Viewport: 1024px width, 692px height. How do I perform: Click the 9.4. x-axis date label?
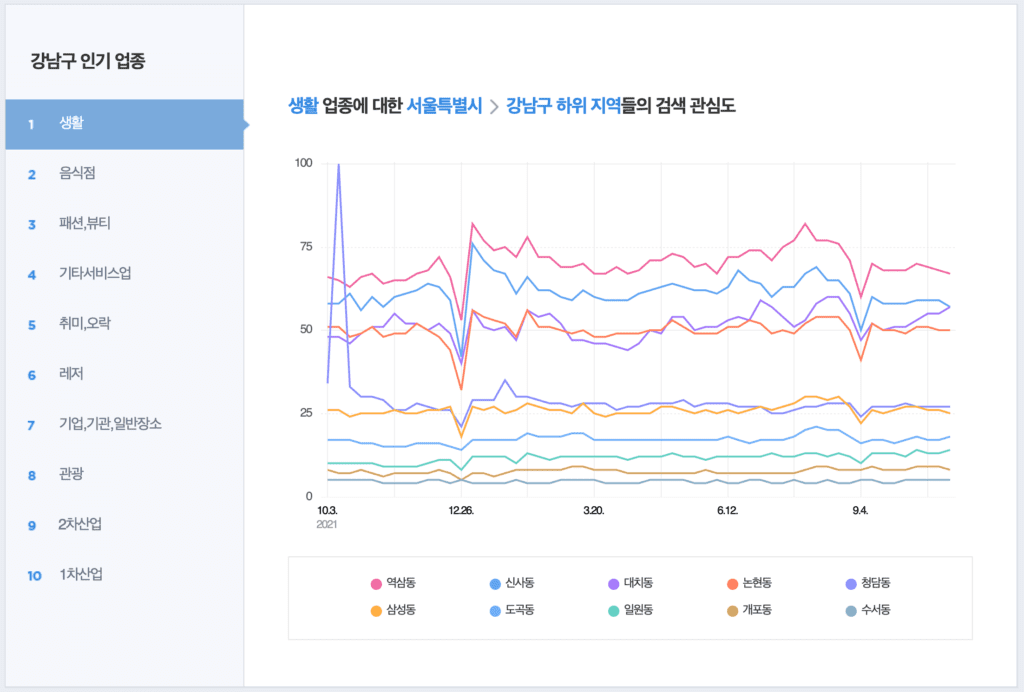860,511
